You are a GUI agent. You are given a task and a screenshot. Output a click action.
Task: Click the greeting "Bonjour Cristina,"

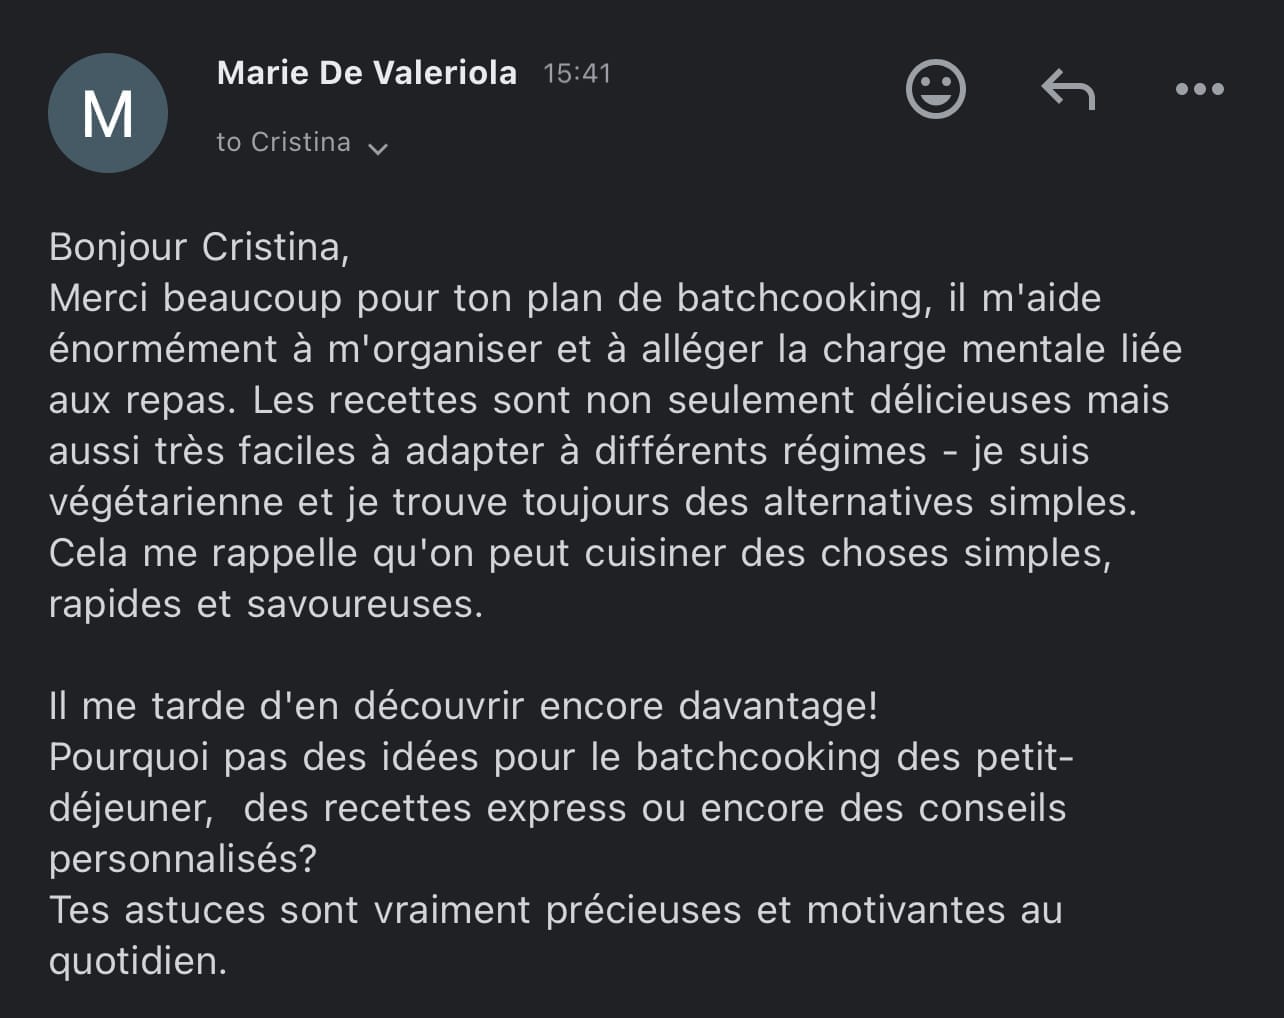pos(199,247)
